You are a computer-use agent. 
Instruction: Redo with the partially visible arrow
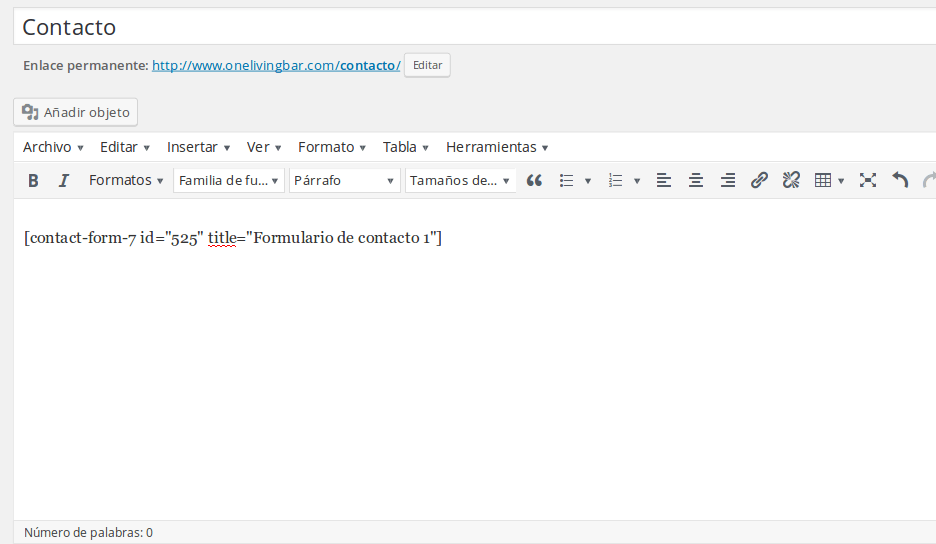(x=929, y=180)
